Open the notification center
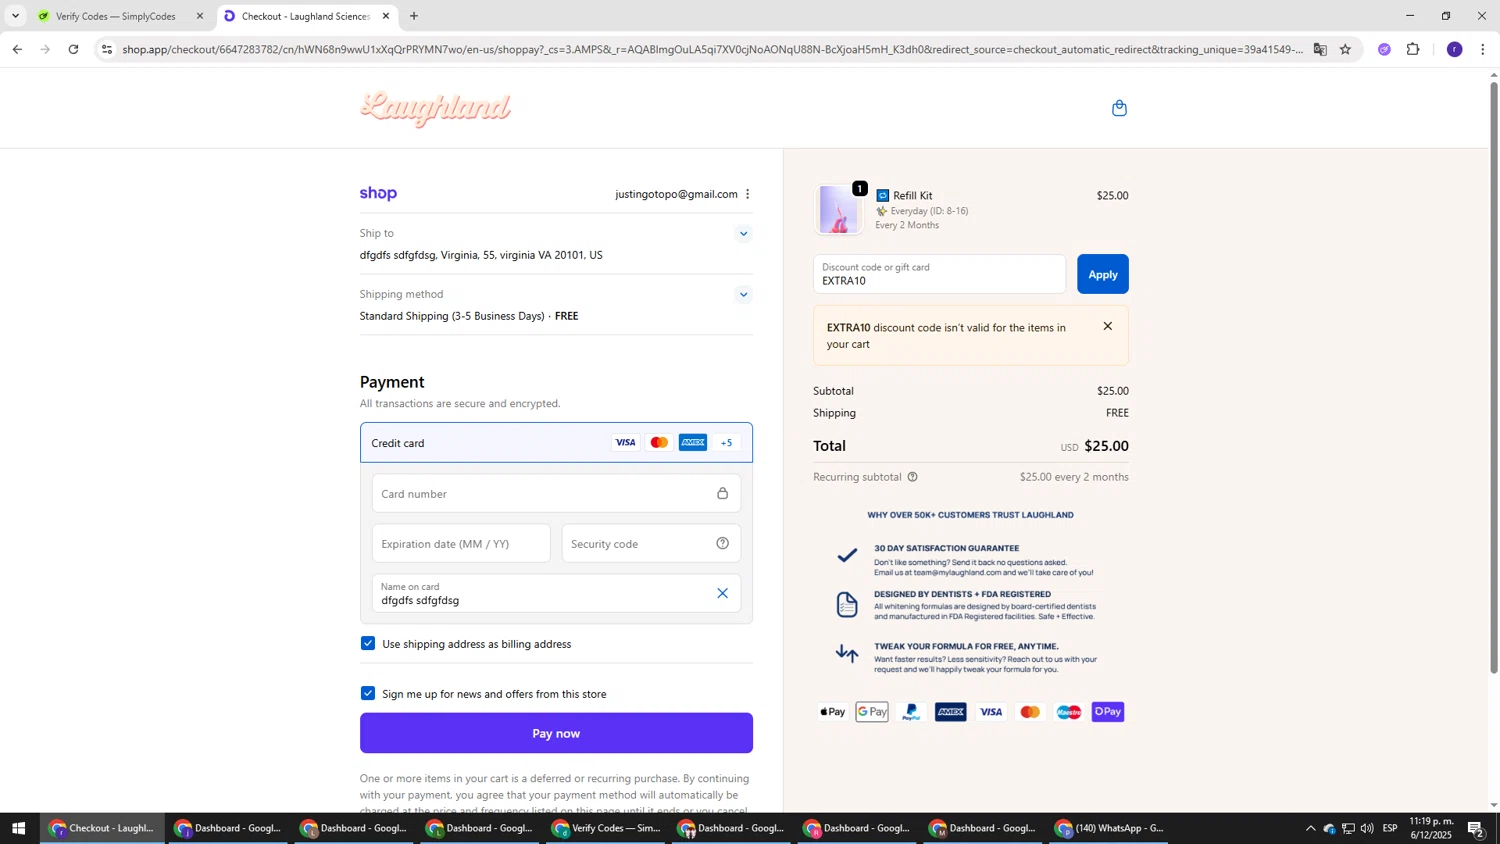1500x844 pixels. click(x=1475, y=828)
